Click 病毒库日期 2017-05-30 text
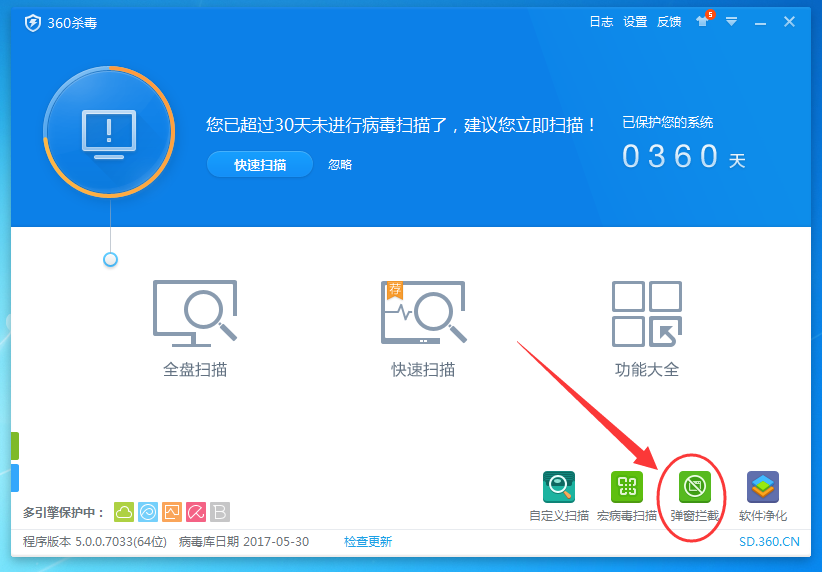Viewport: 822px width, 572px height. [x=244, y=542]
